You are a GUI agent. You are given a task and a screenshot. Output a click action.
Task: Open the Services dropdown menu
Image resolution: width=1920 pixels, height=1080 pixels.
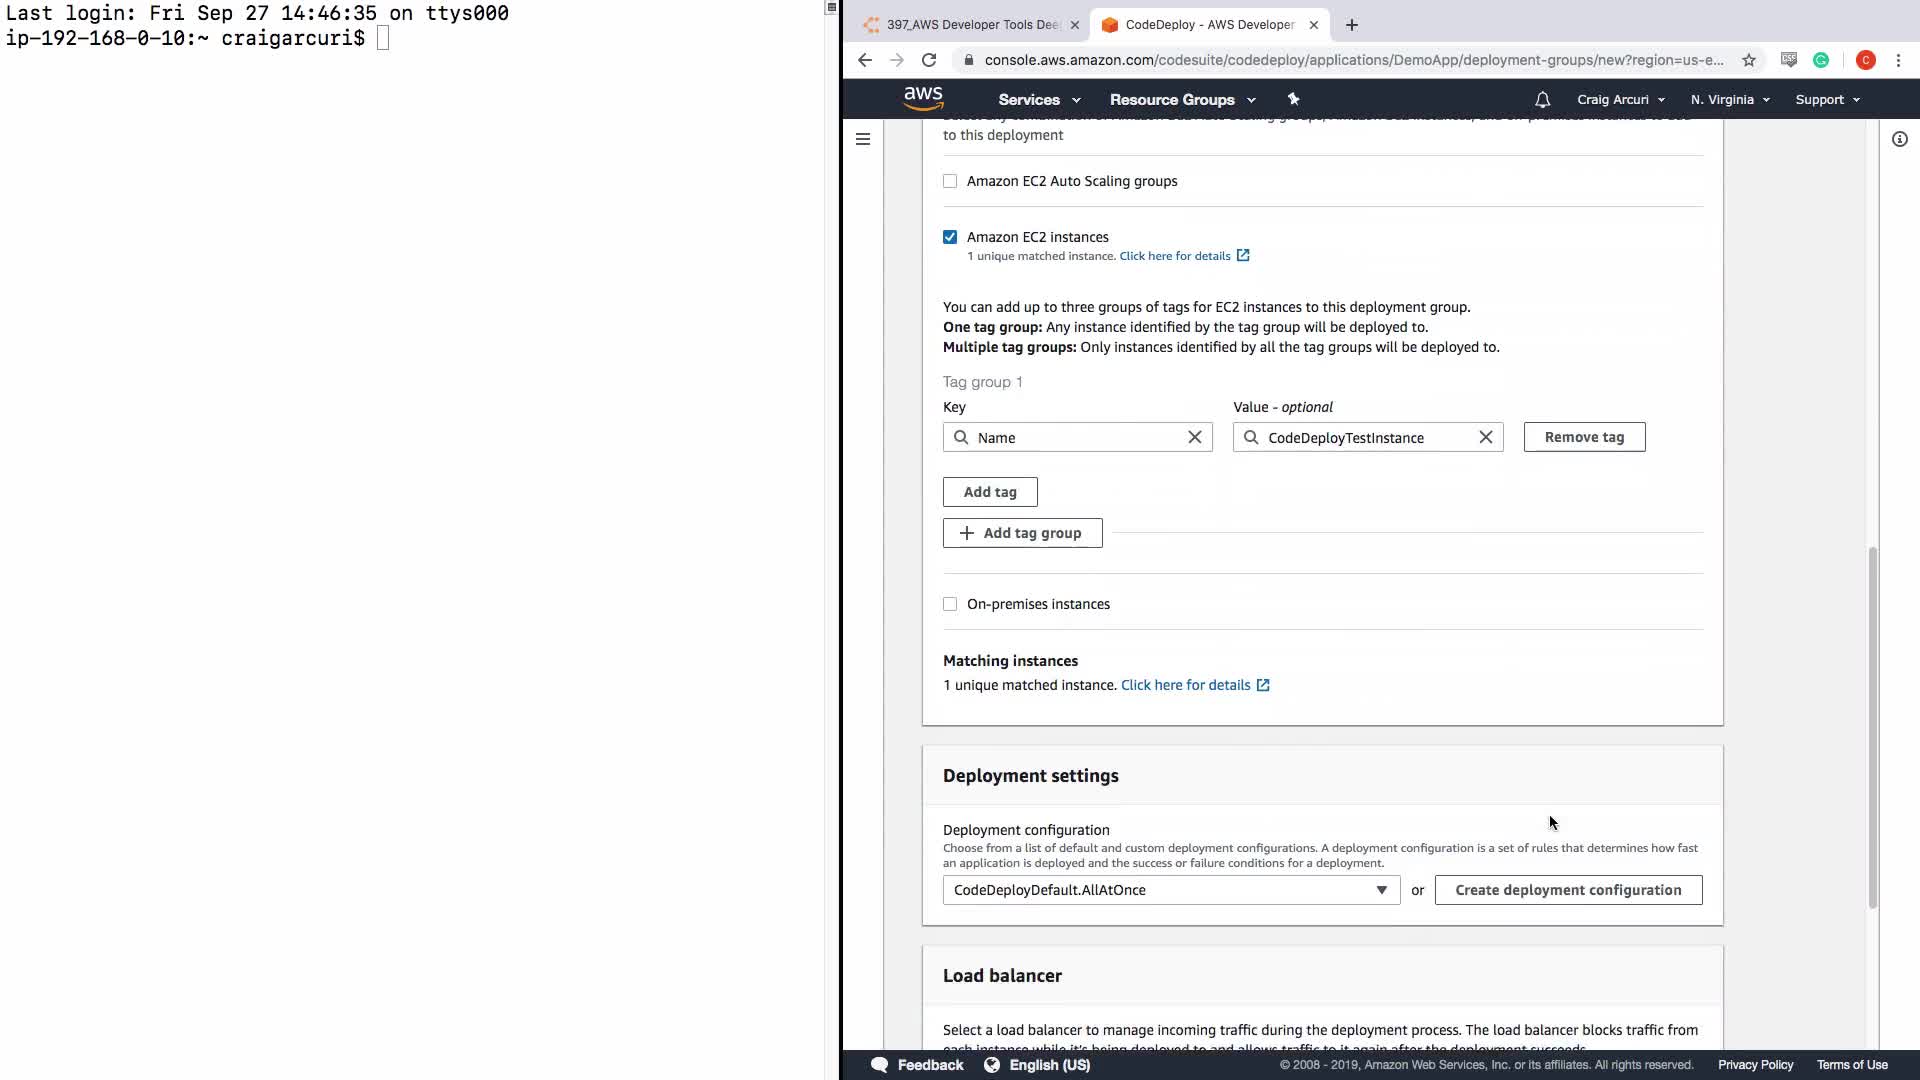(x=1039, y=100)
